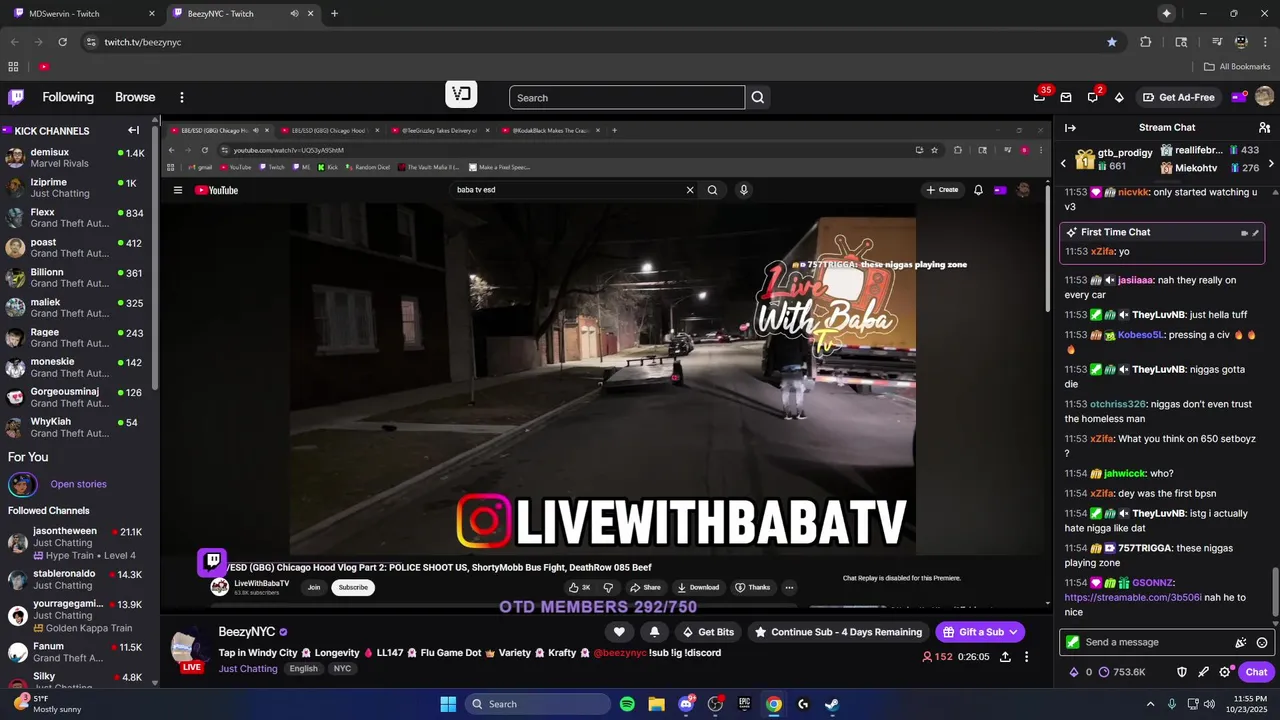
Task: Open the purple Turbo card icon
Action: [1238, 97]
